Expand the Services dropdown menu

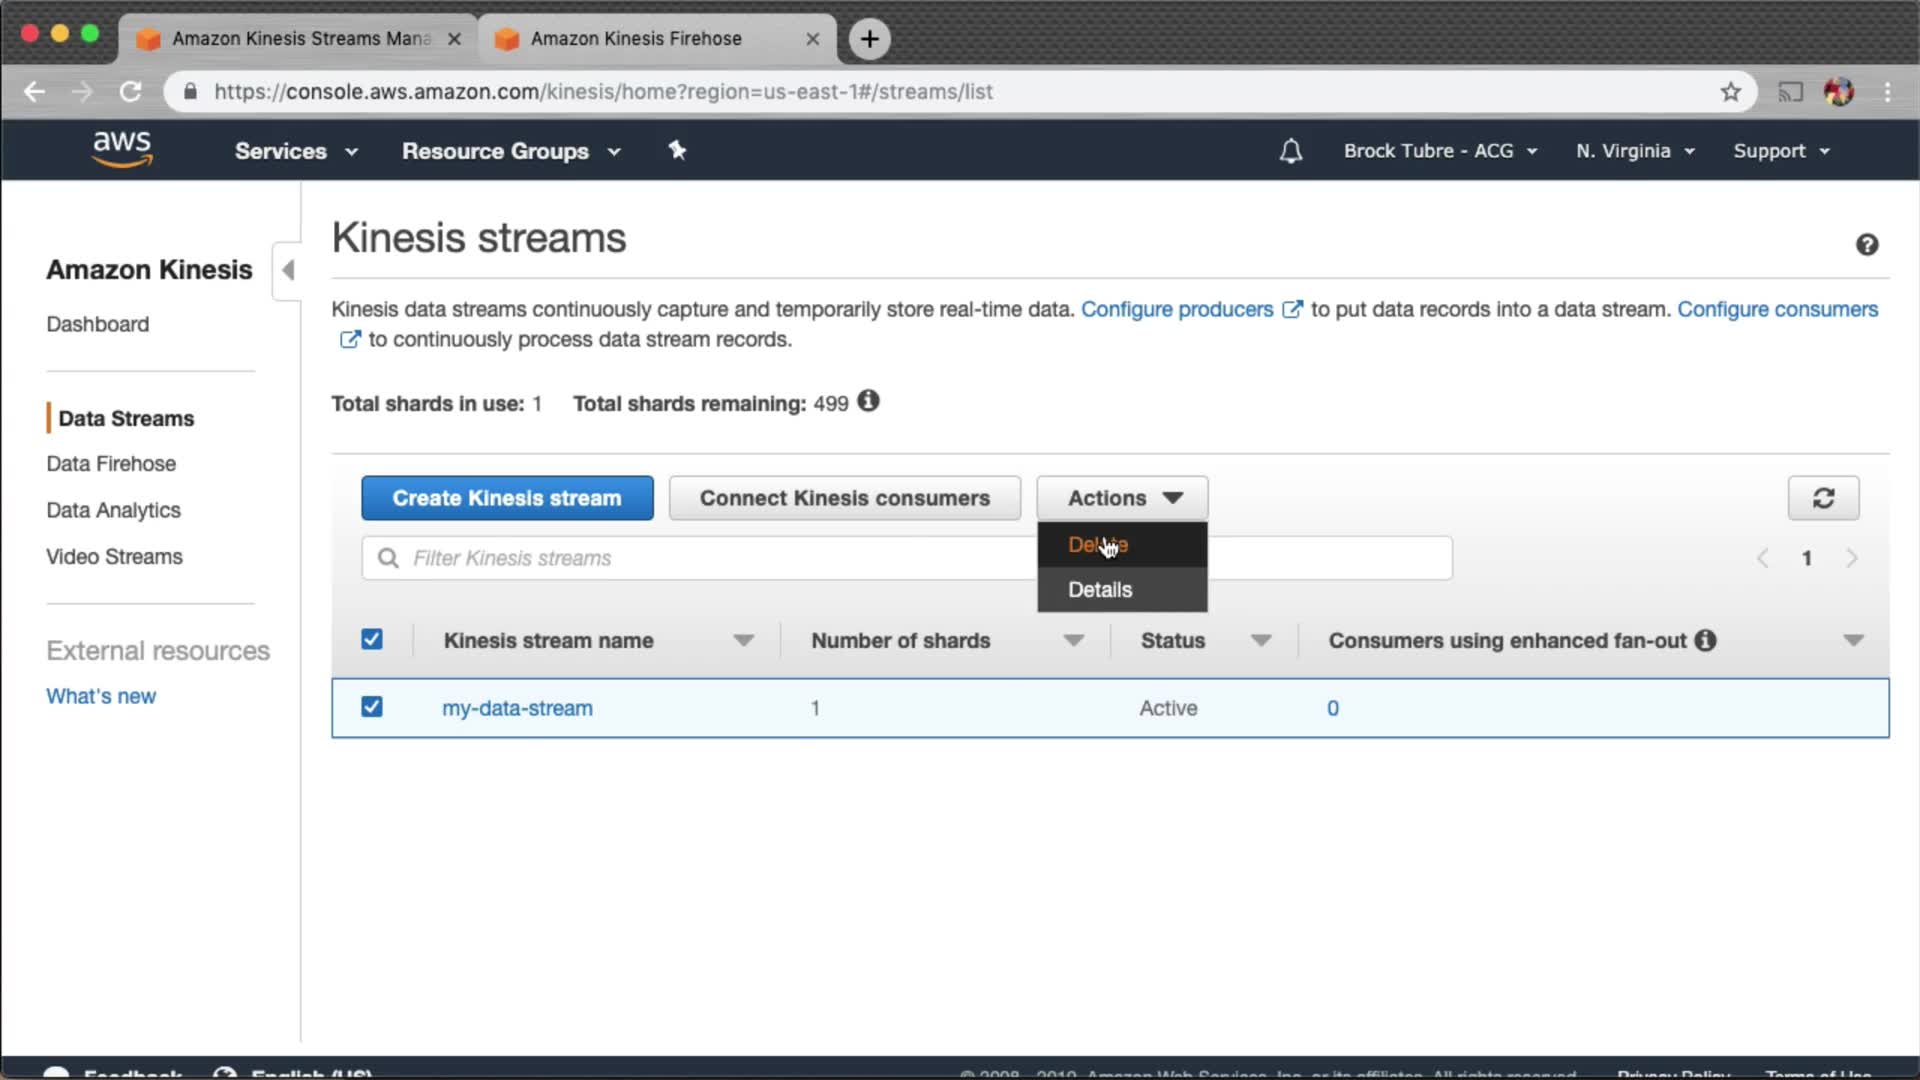pos(295,151)
